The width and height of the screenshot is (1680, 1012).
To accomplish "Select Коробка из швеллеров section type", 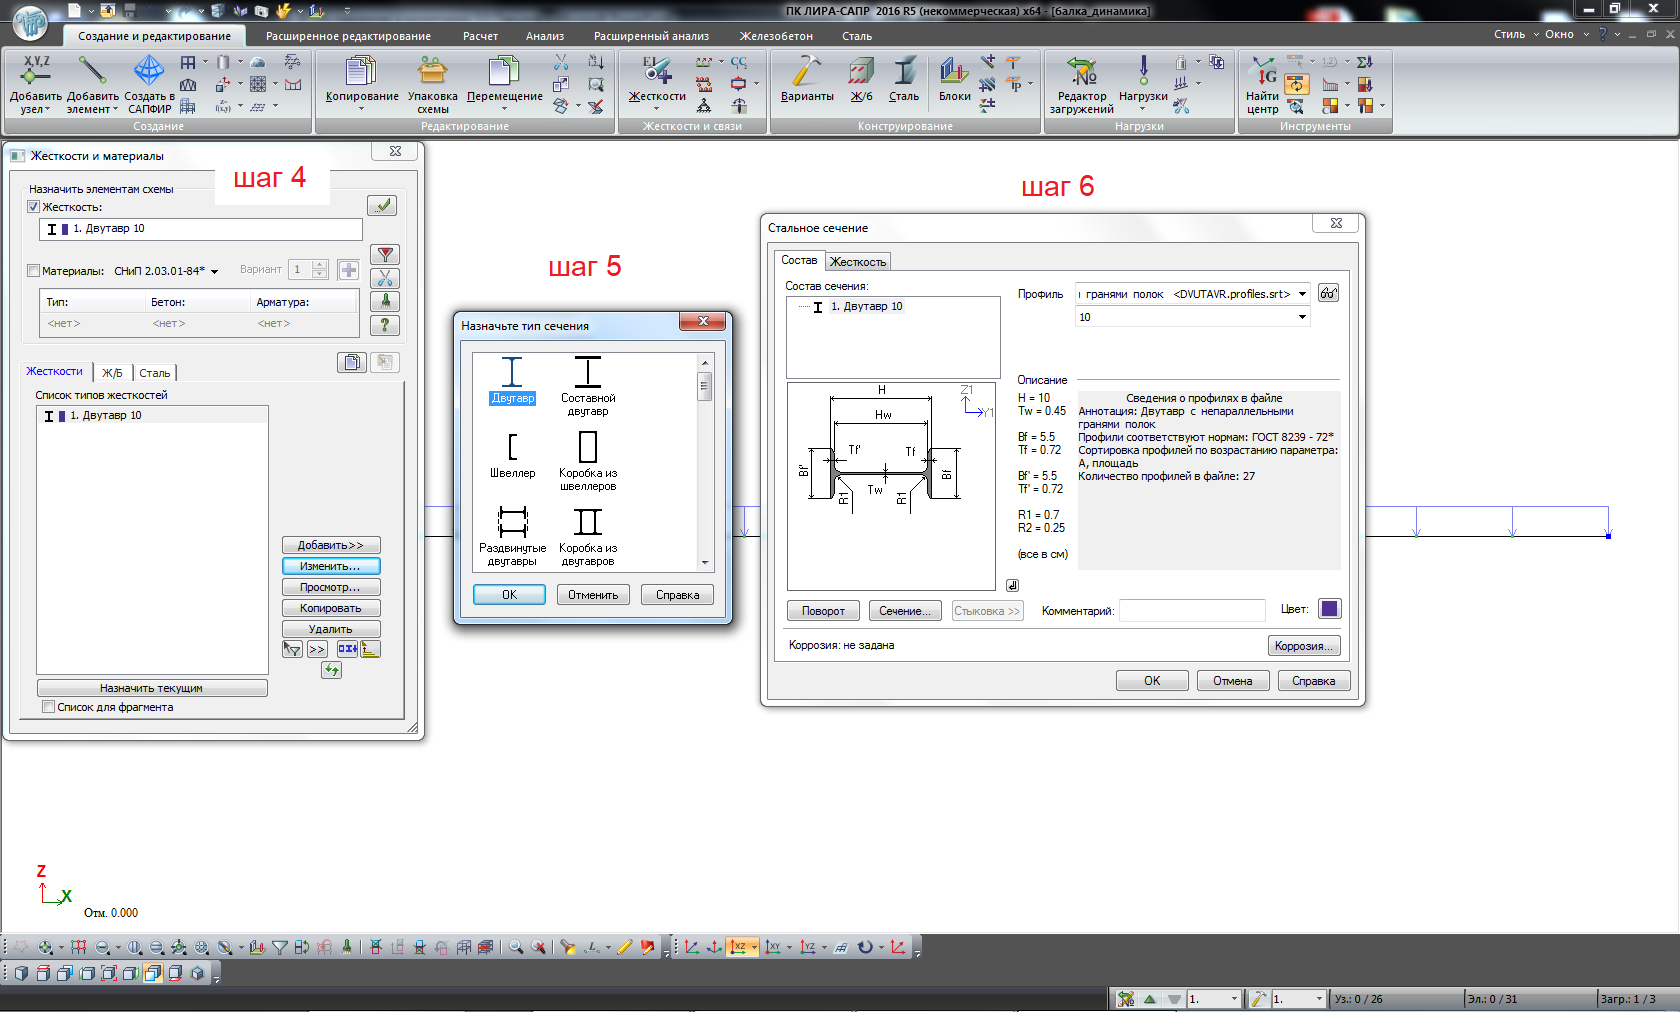I will click(588, 461).
